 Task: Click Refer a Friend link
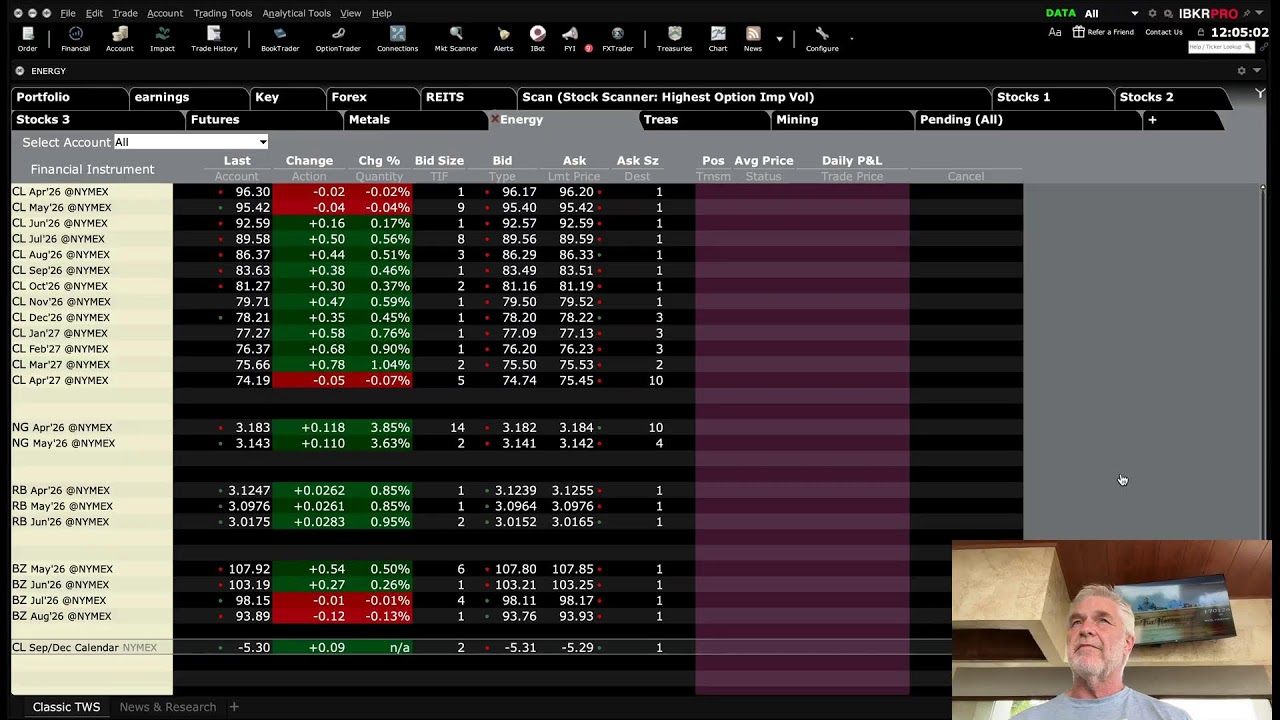tap(1103, 32)
